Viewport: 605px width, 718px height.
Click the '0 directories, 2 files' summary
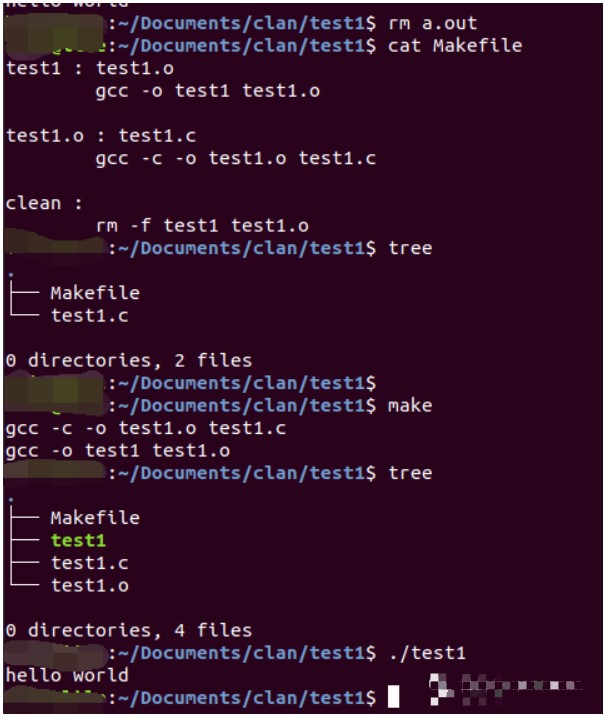click(x=129, y=360)
